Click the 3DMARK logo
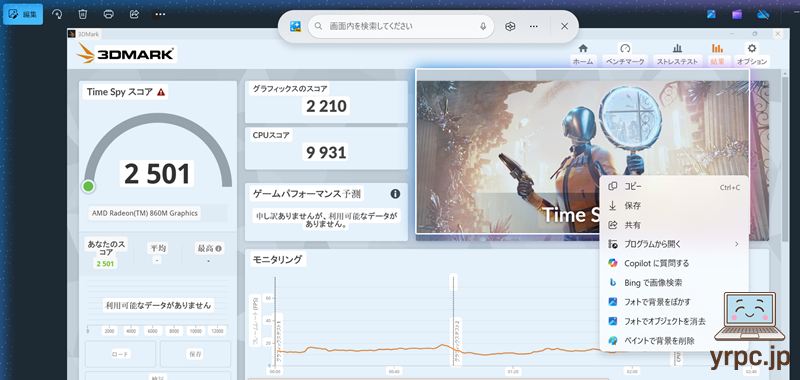 point(126,53)
